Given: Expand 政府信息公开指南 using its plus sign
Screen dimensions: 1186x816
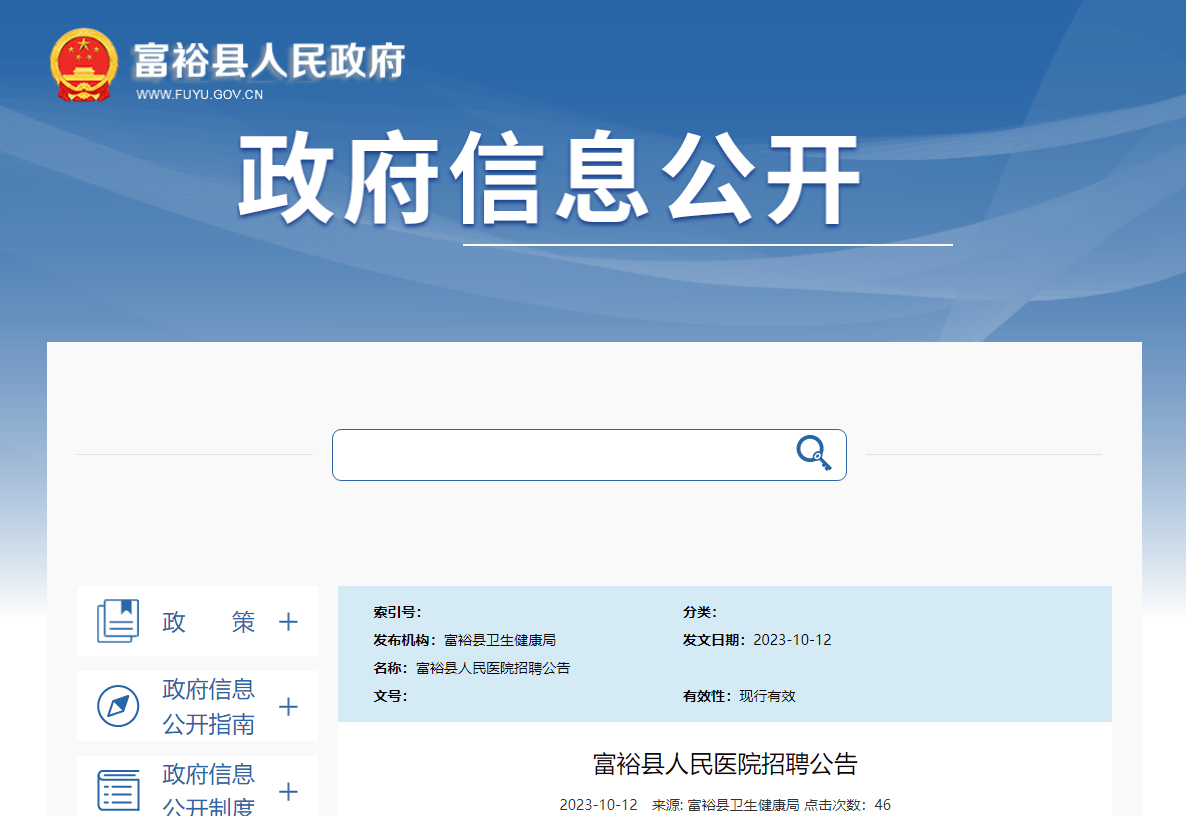Looking at the screenshot, I should 288,707.
